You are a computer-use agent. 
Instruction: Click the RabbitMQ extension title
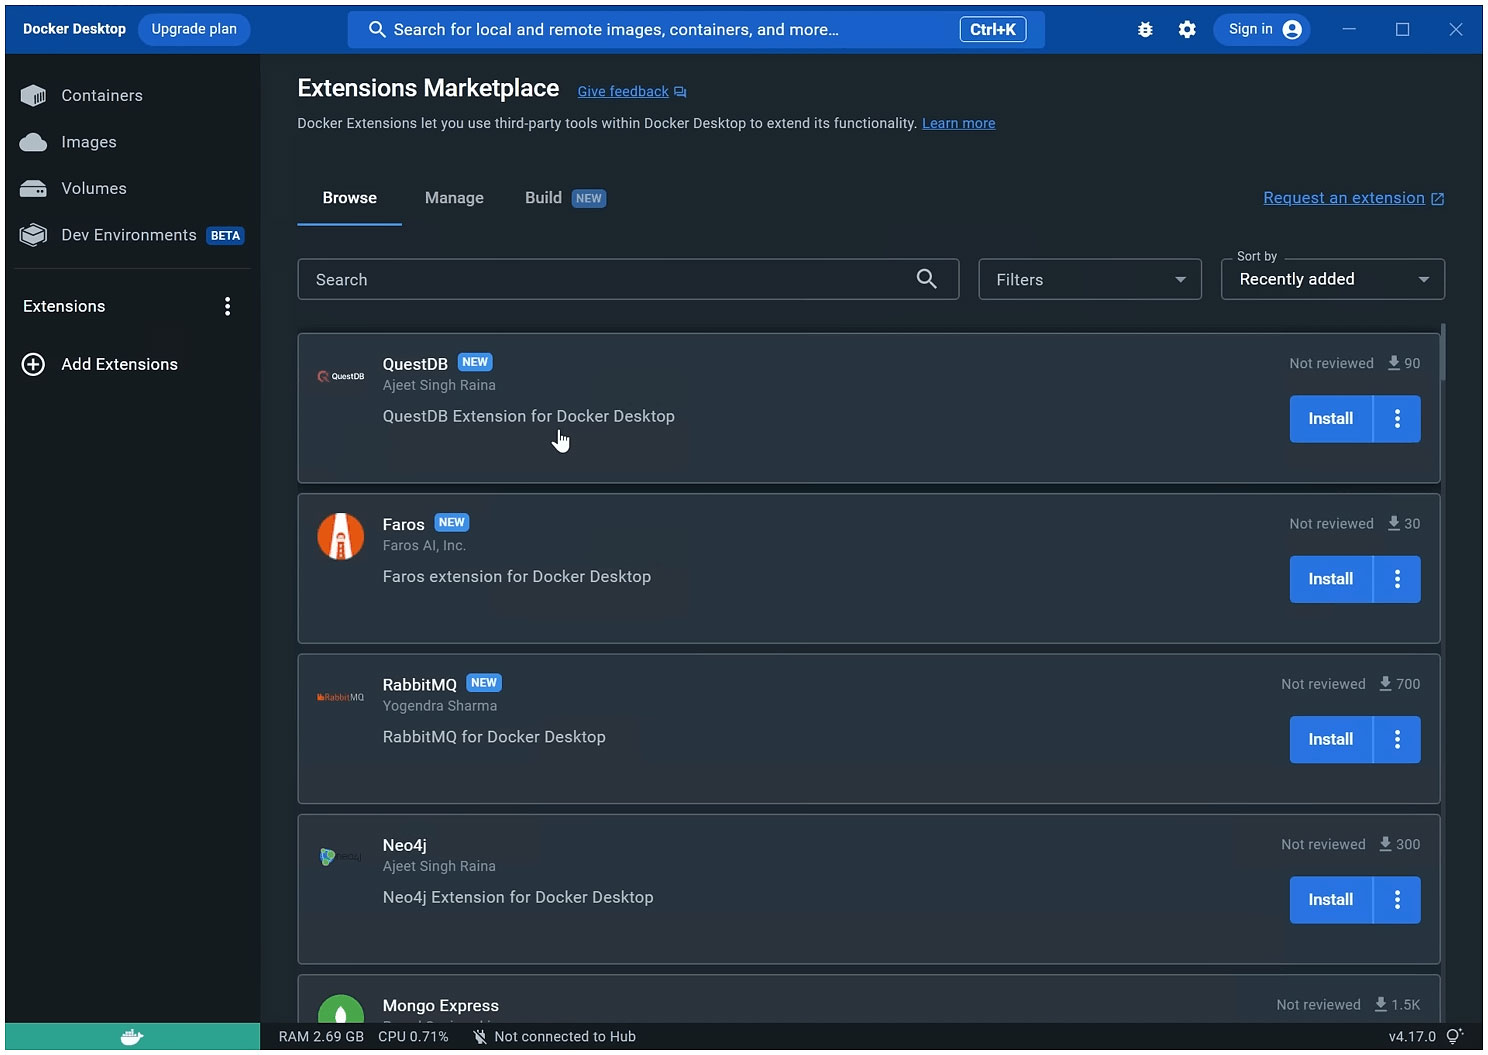pos(420,685)
